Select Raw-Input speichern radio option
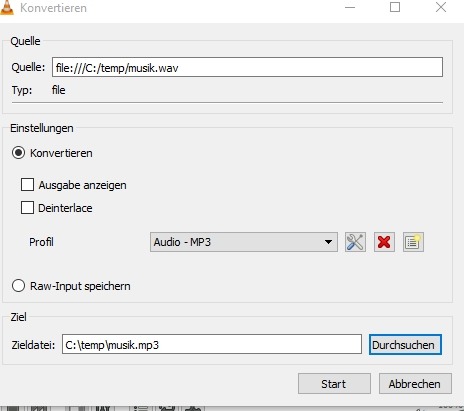The image size is (464, 411). (18, 286)
